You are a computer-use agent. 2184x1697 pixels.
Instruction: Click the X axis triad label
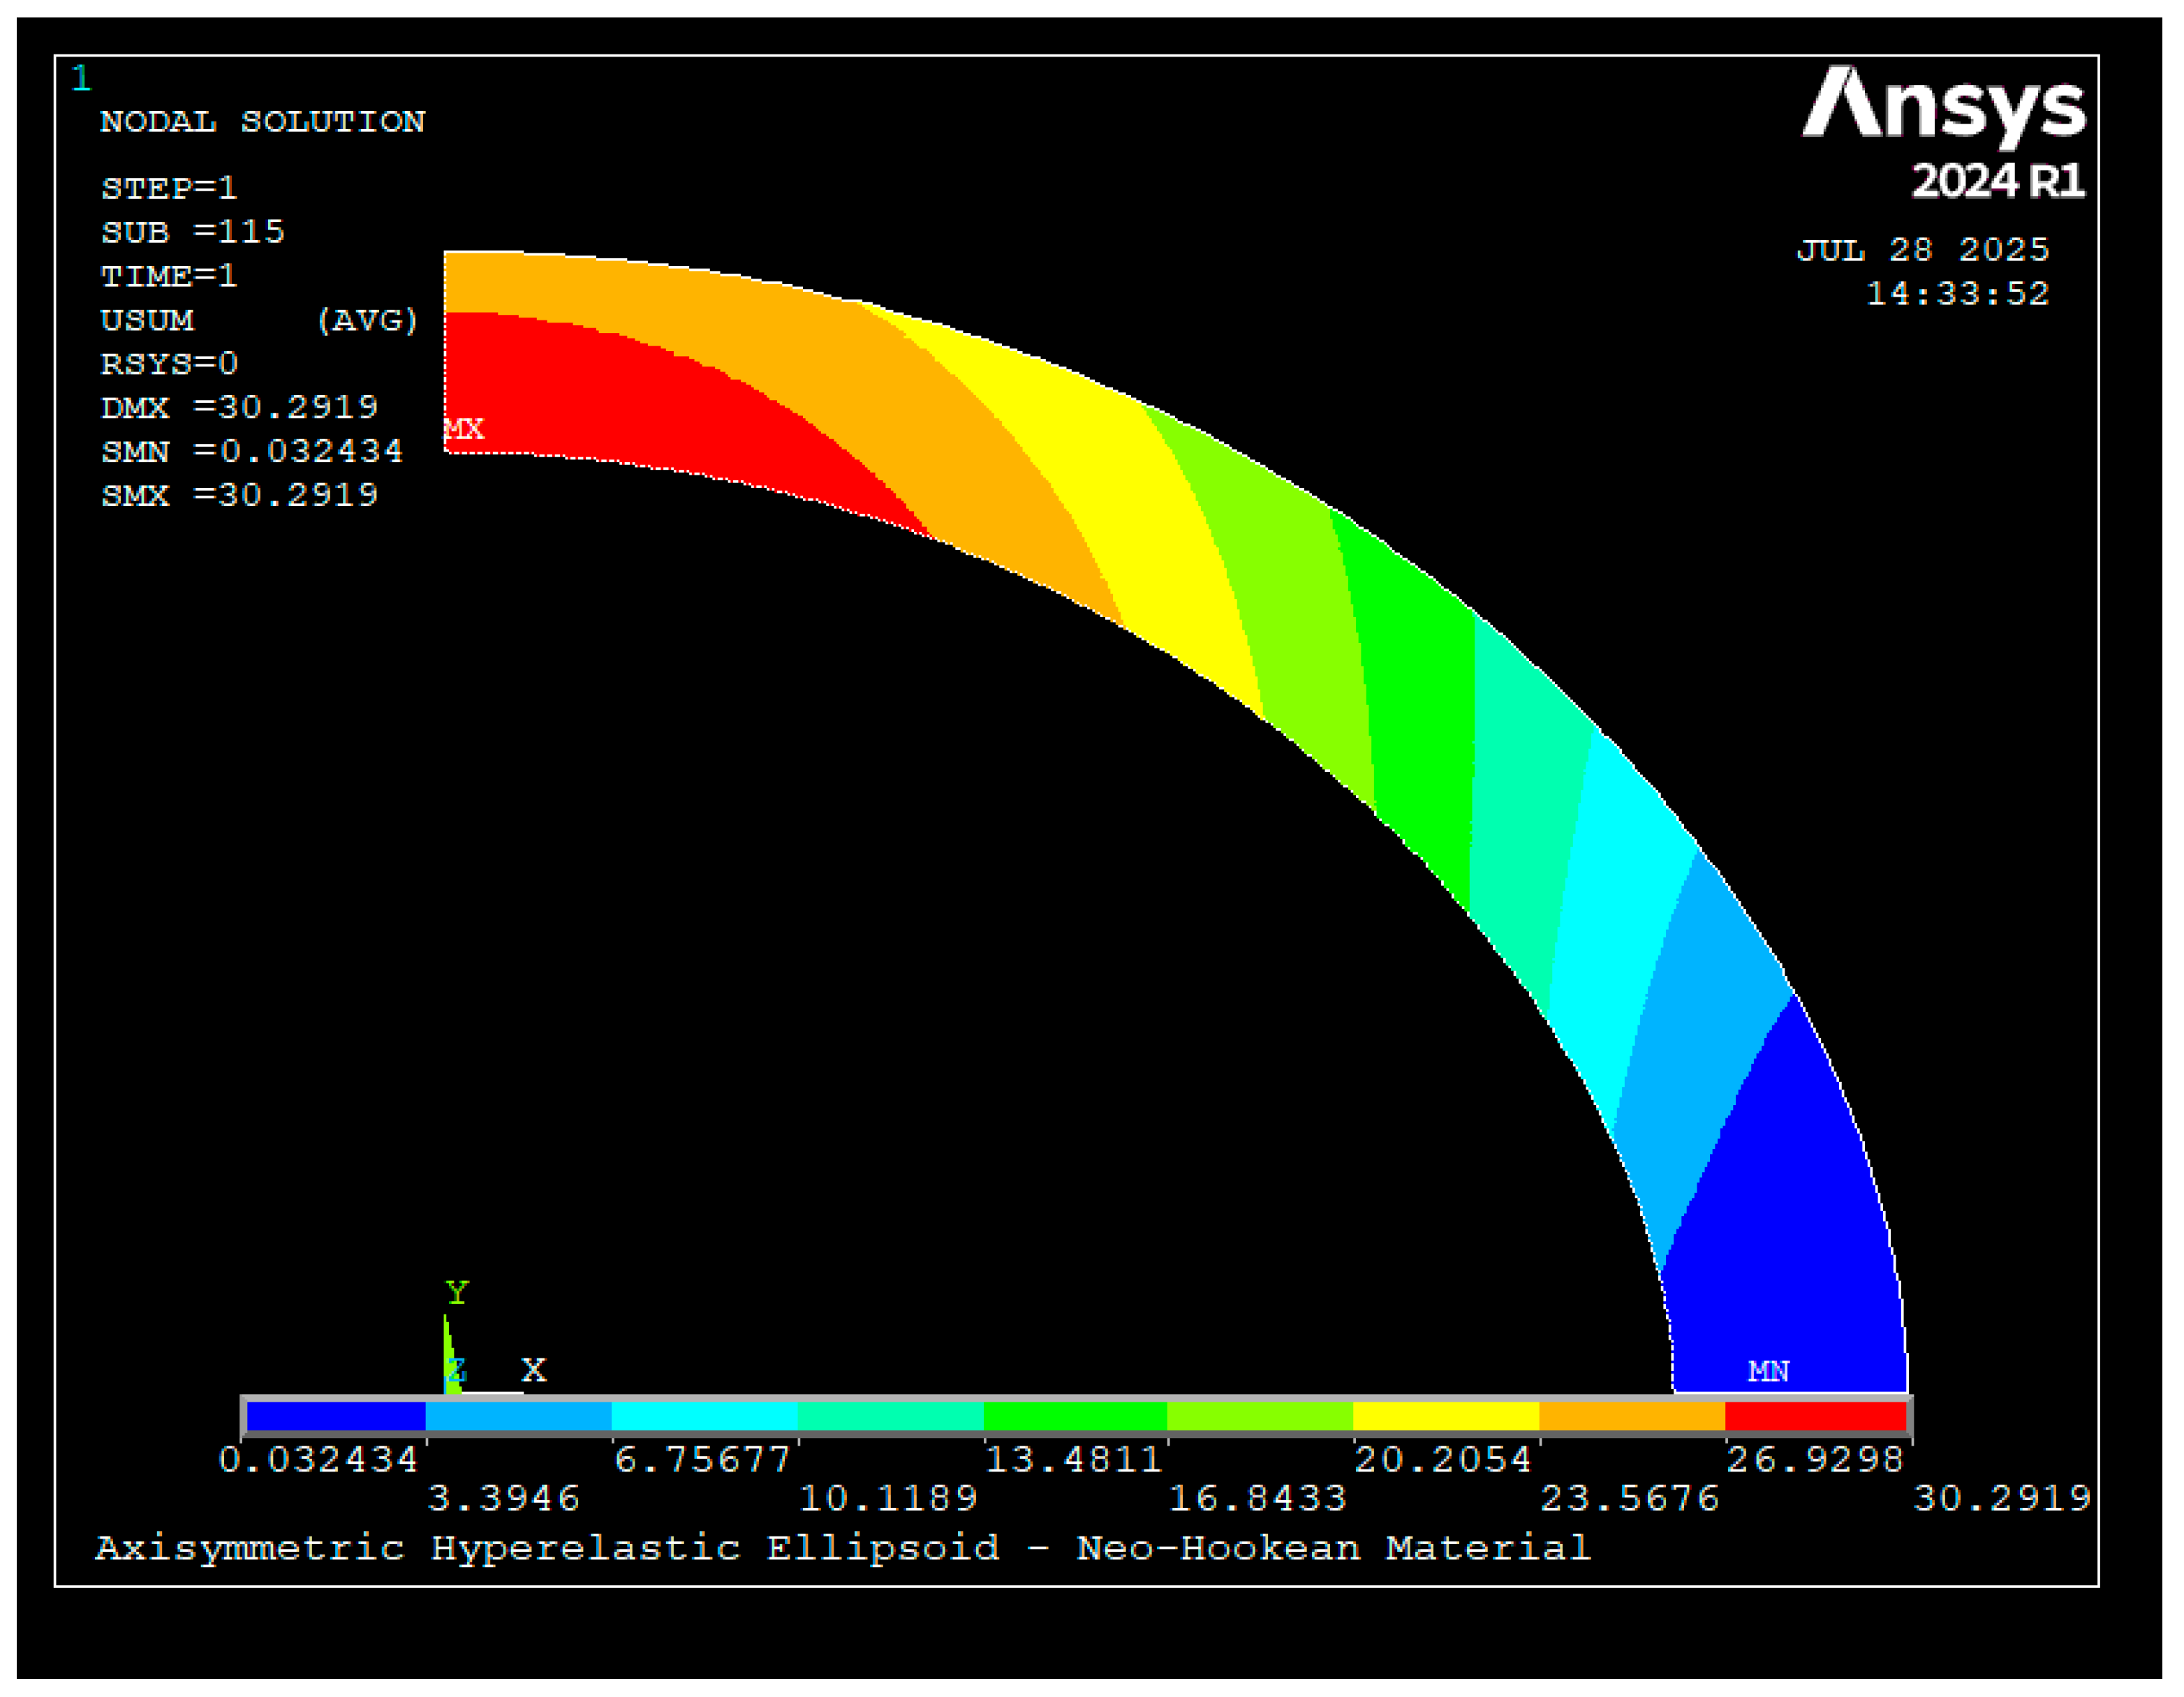coord(534,1370)
